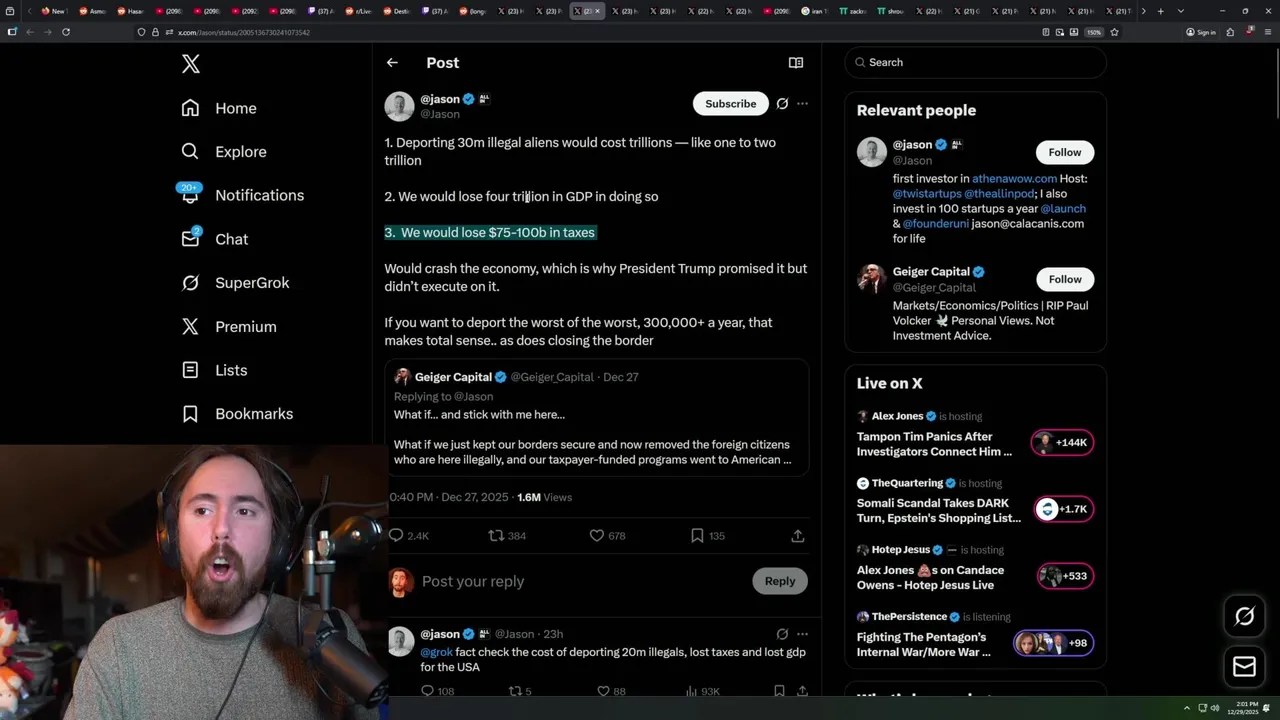1280x720 pixels.
Task: Join TheQuartering live space +1.7K
Action: pos(1062,509)
